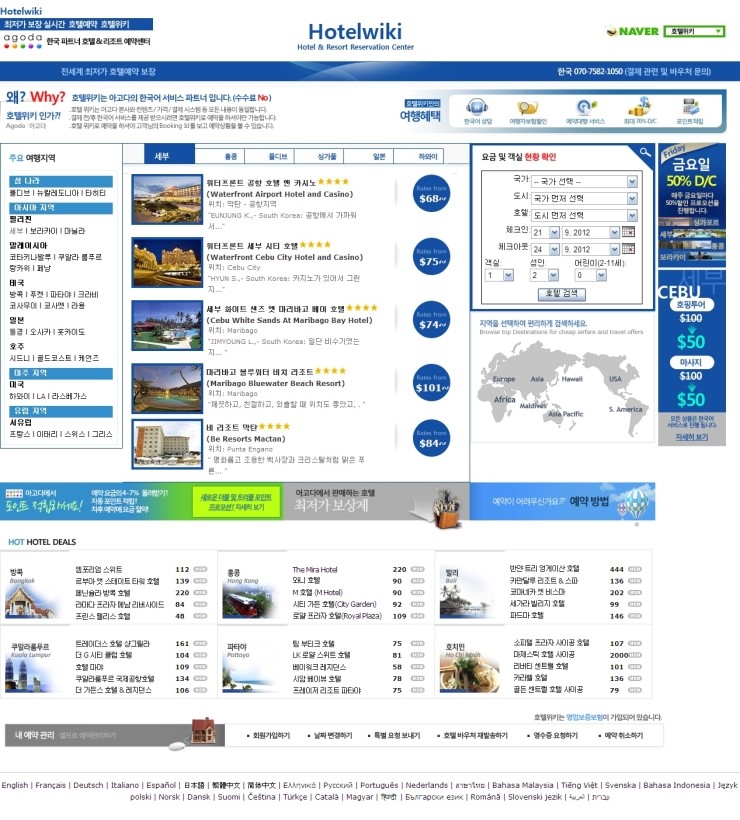Select the 세부 tab
Viewport: 740px width, 820px height.
(169, 155)
